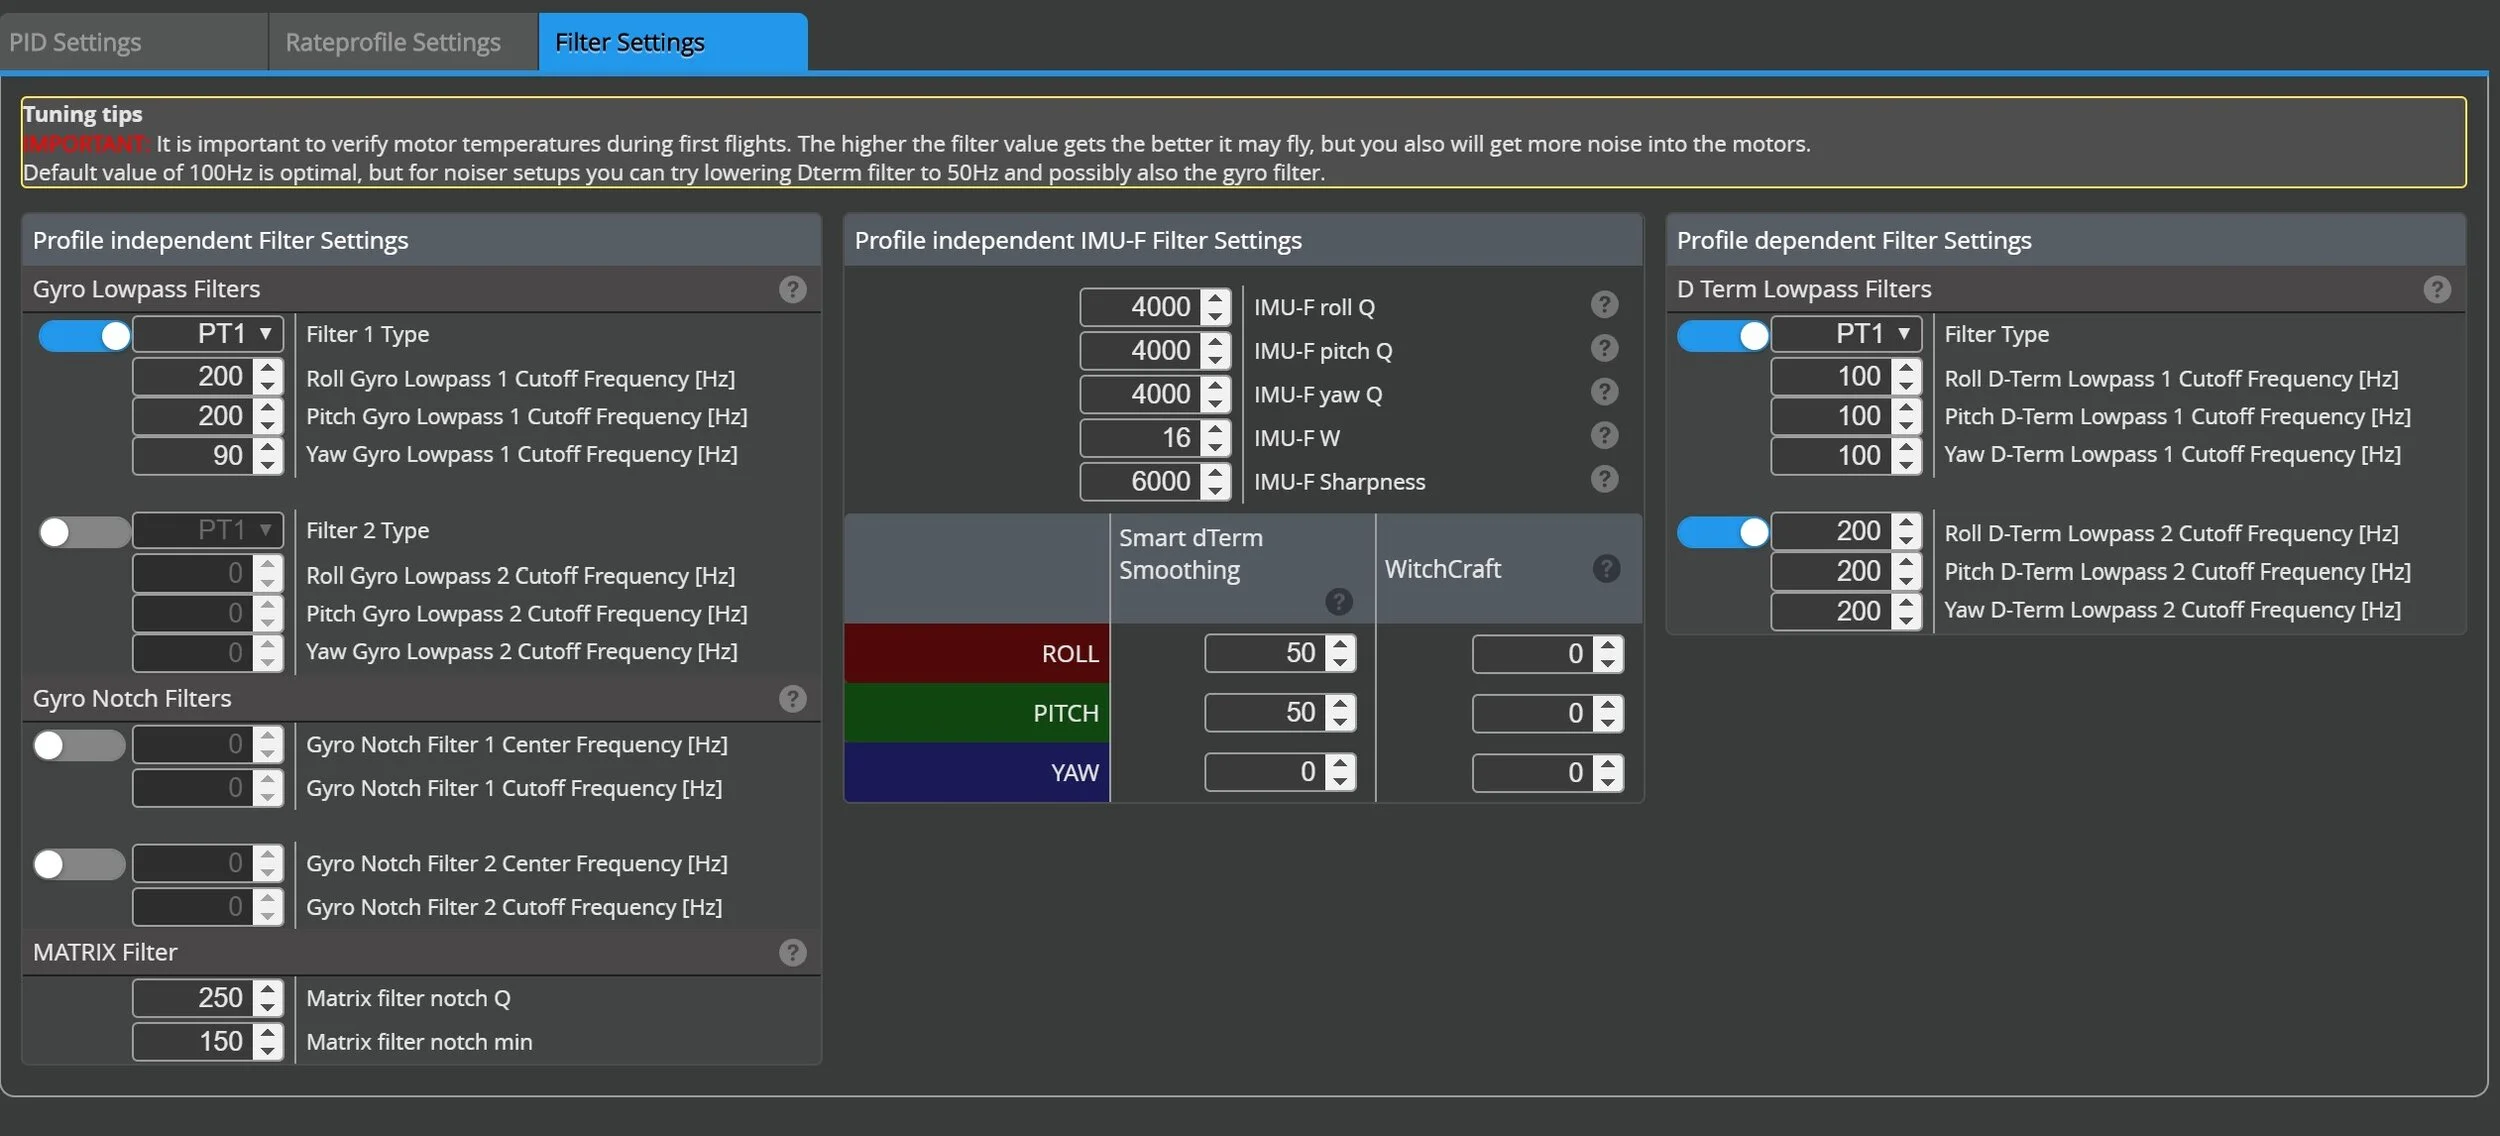Enable Gyro Lowpass Filter 2 toggle
The width and height of the screenshot is (2500, 1136).
click(85, 532)
